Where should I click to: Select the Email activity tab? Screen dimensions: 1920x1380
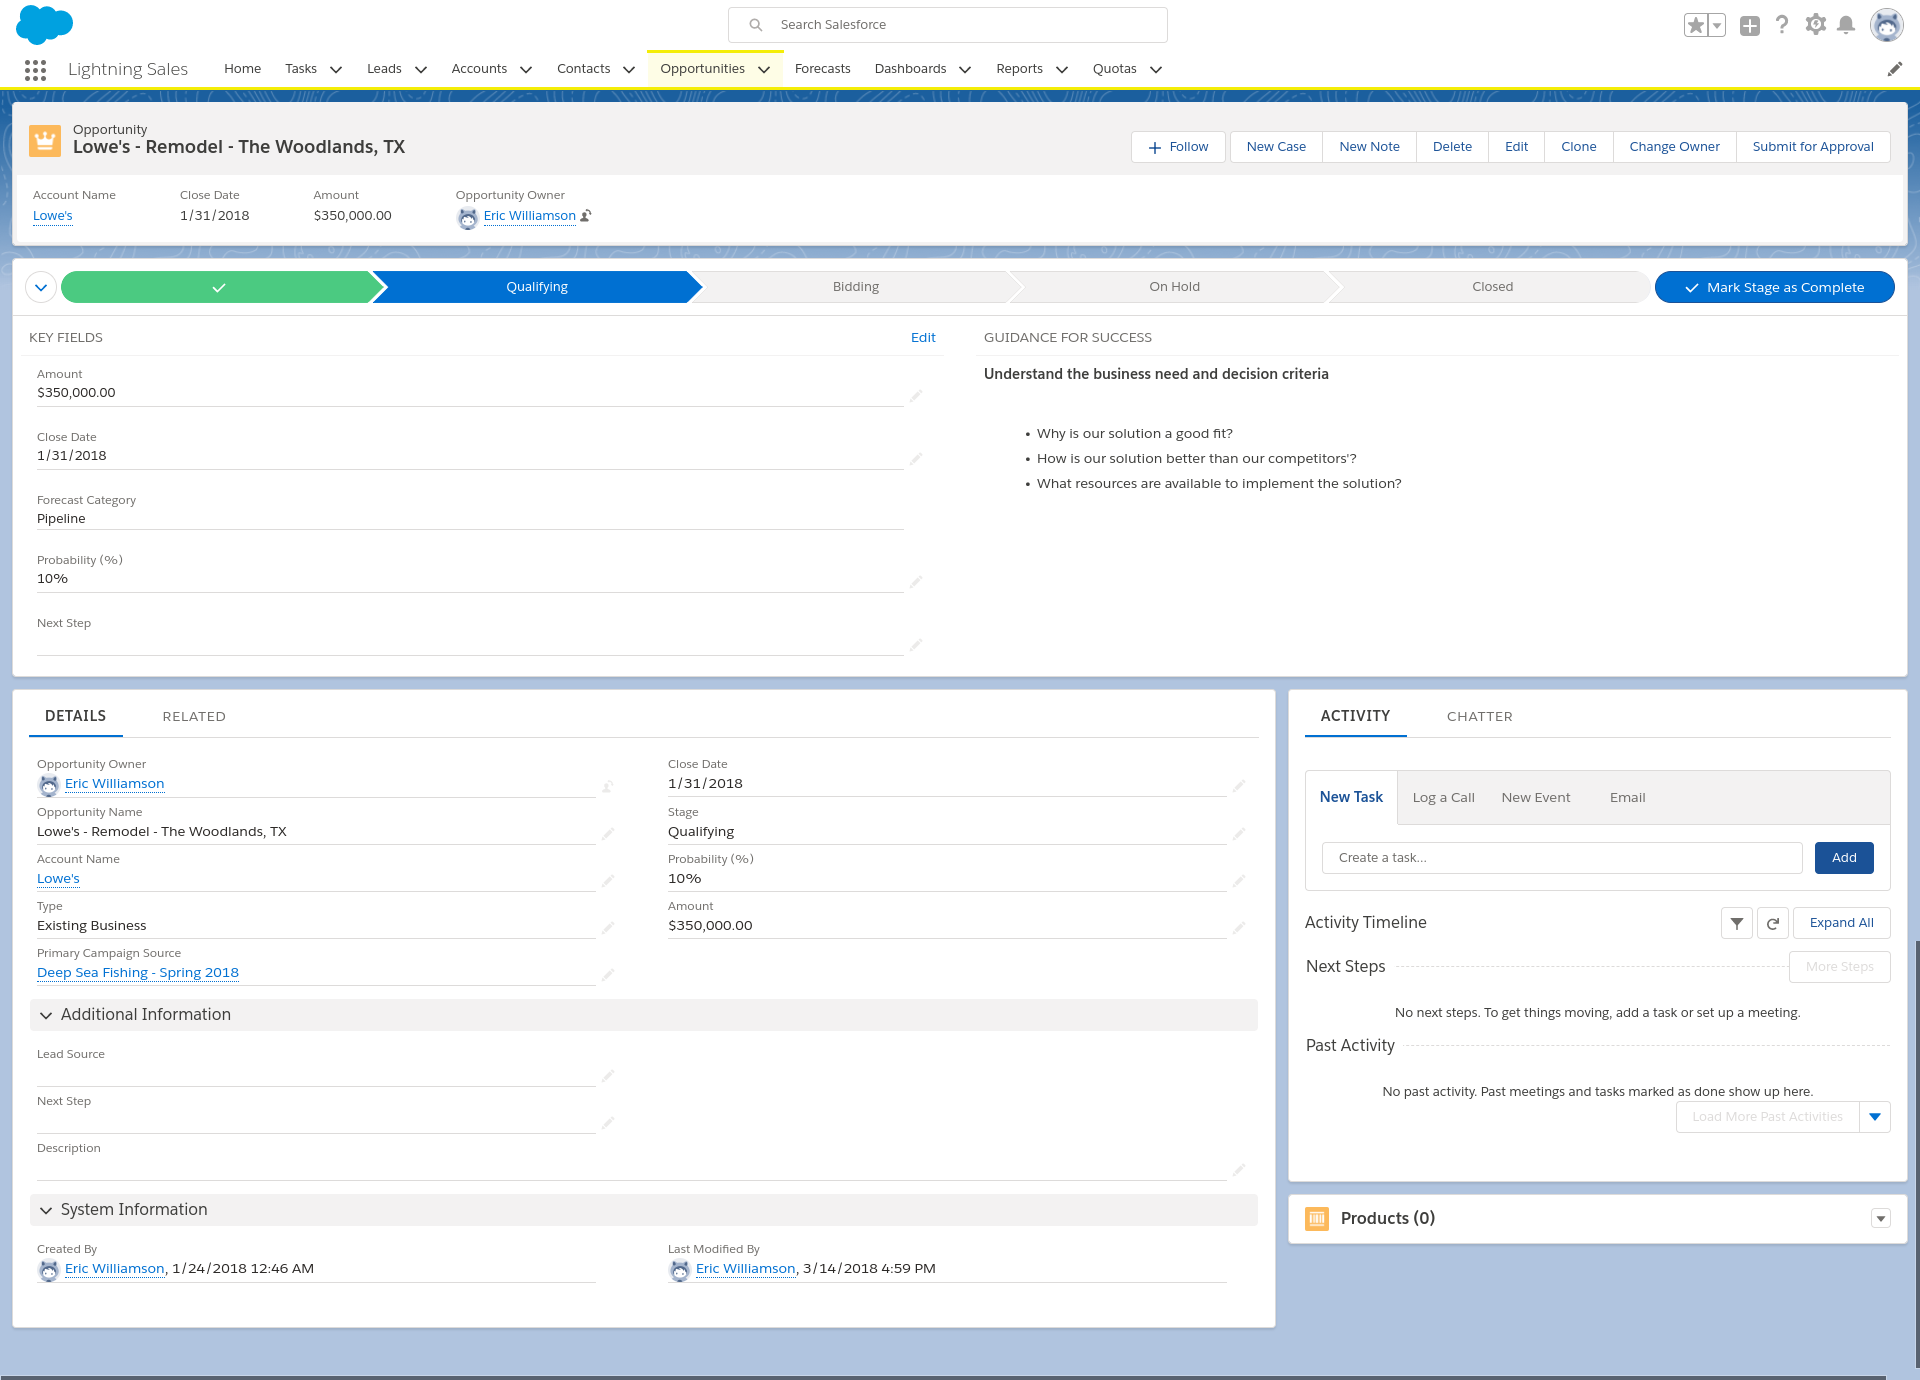pos(1628,798)
